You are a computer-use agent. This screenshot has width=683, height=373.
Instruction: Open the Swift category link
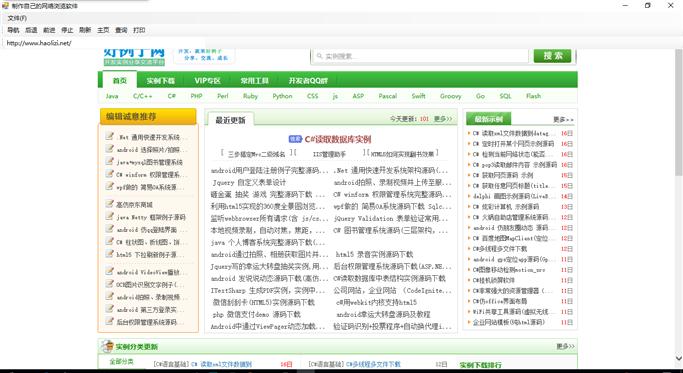pyautogui.click(x=418, y=96)
